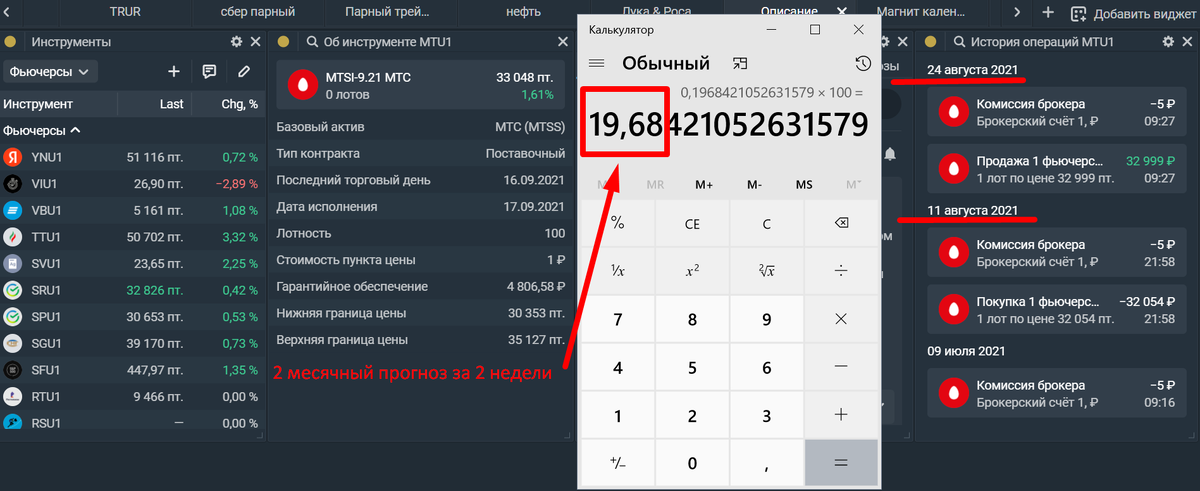Open settings gear of Инструменты panel

coord(236,42)
